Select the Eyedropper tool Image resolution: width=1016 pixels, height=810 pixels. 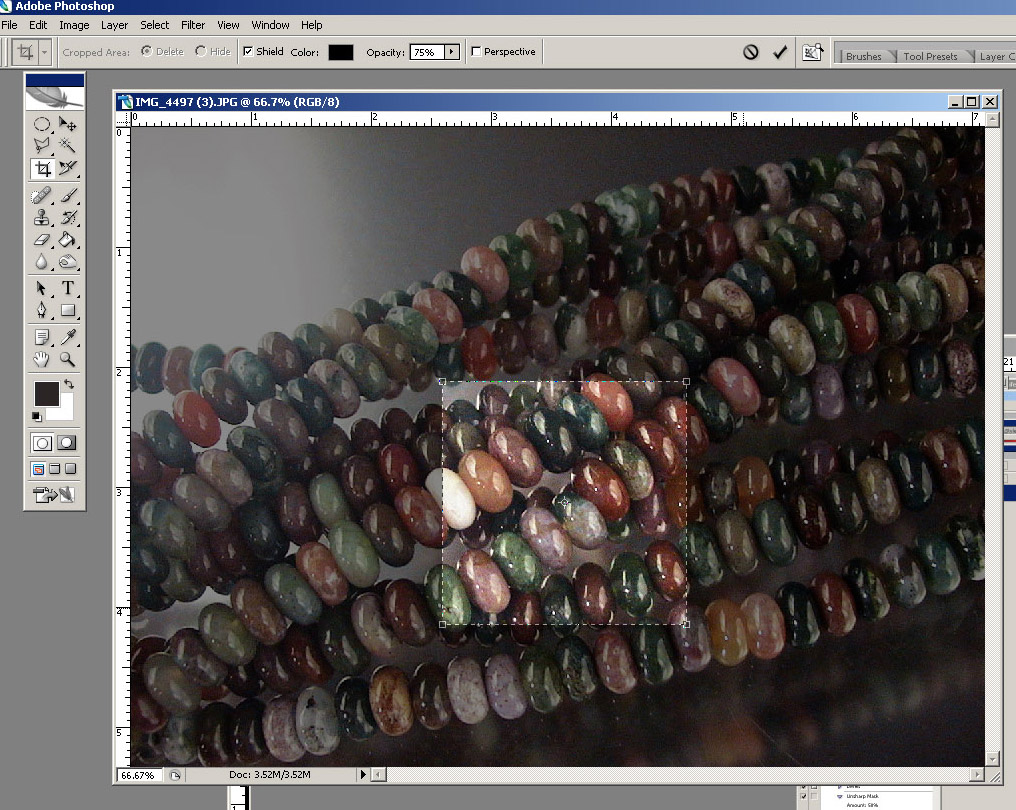tap(67, 337)
